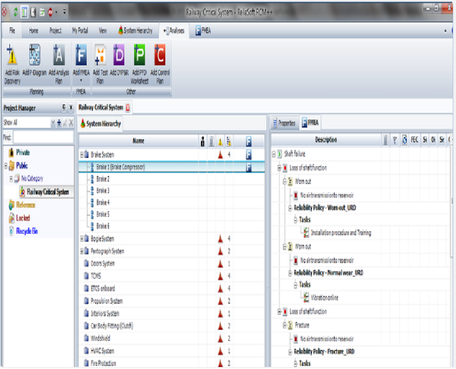Pin the Project Manager panel
The height and width of the screenshot is (369, 456).
[64, 107]
